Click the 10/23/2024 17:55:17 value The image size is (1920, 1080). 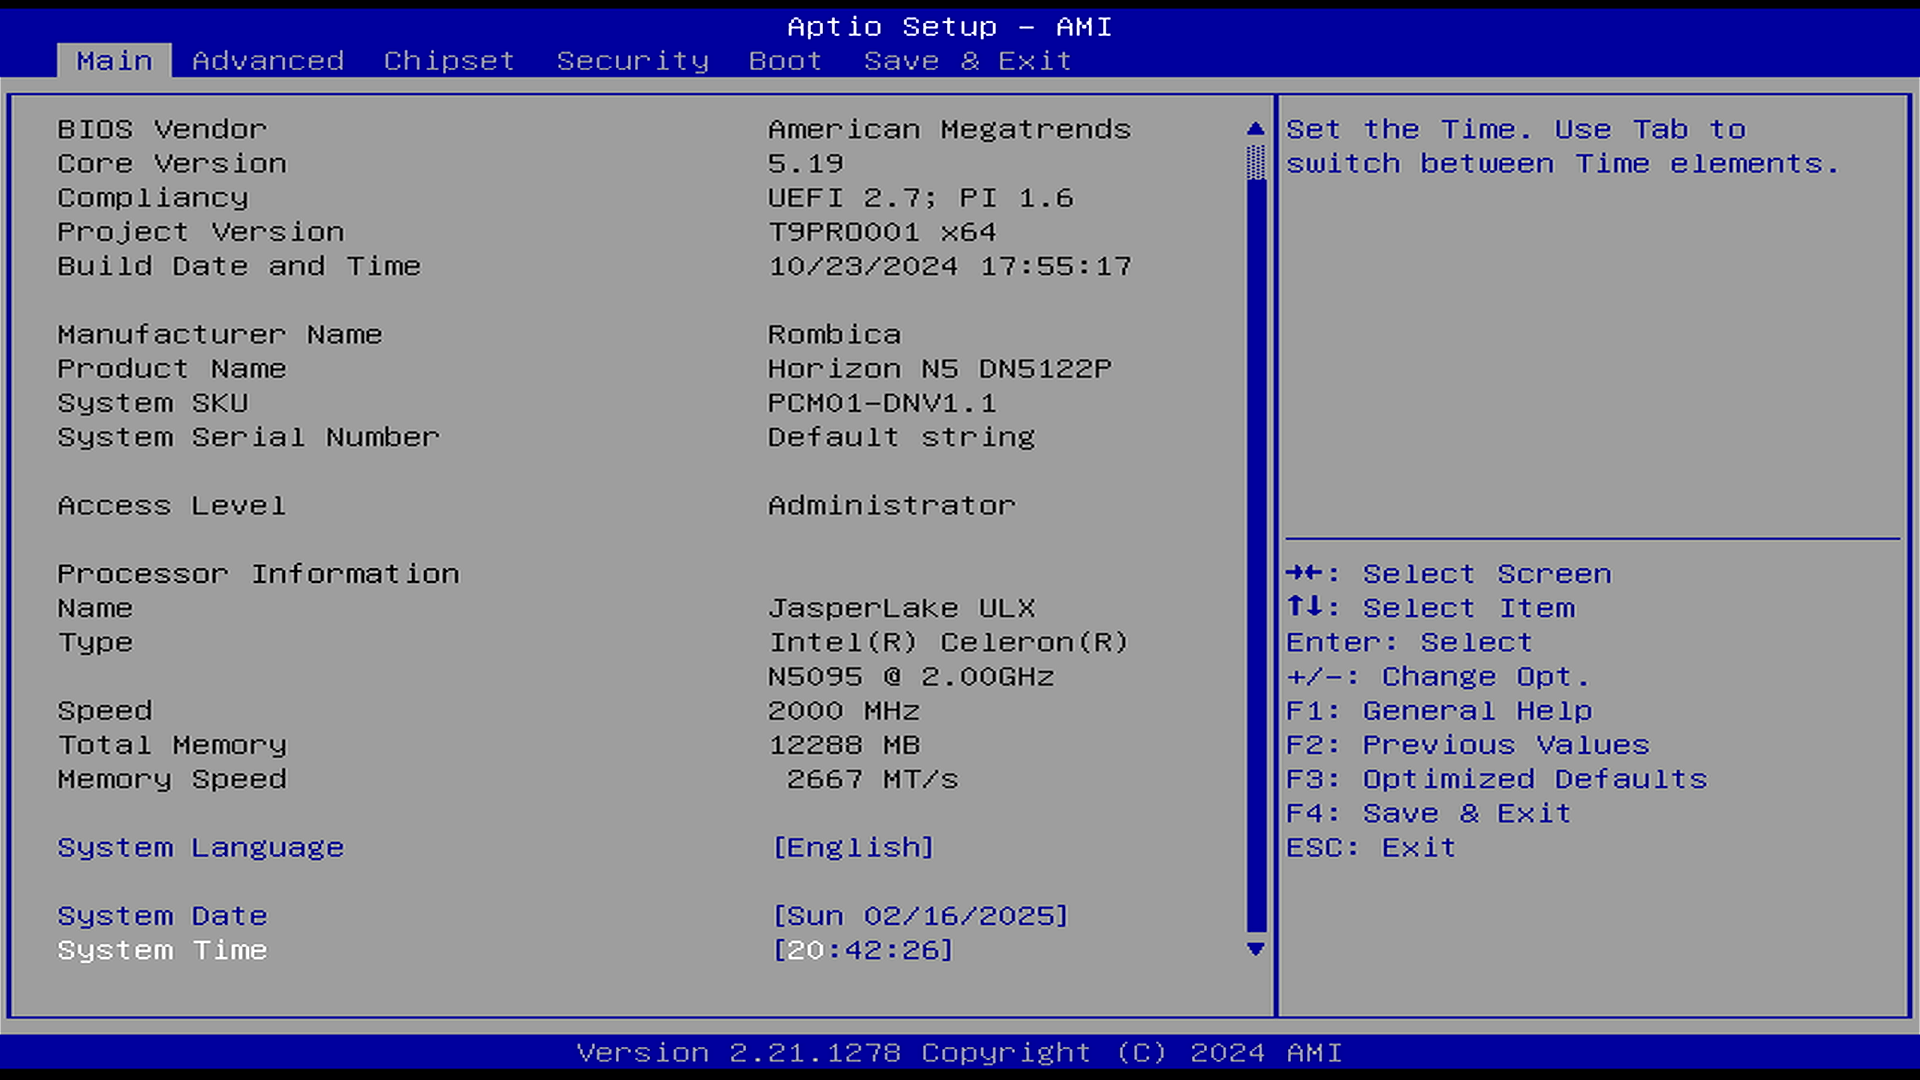(949, 266)
